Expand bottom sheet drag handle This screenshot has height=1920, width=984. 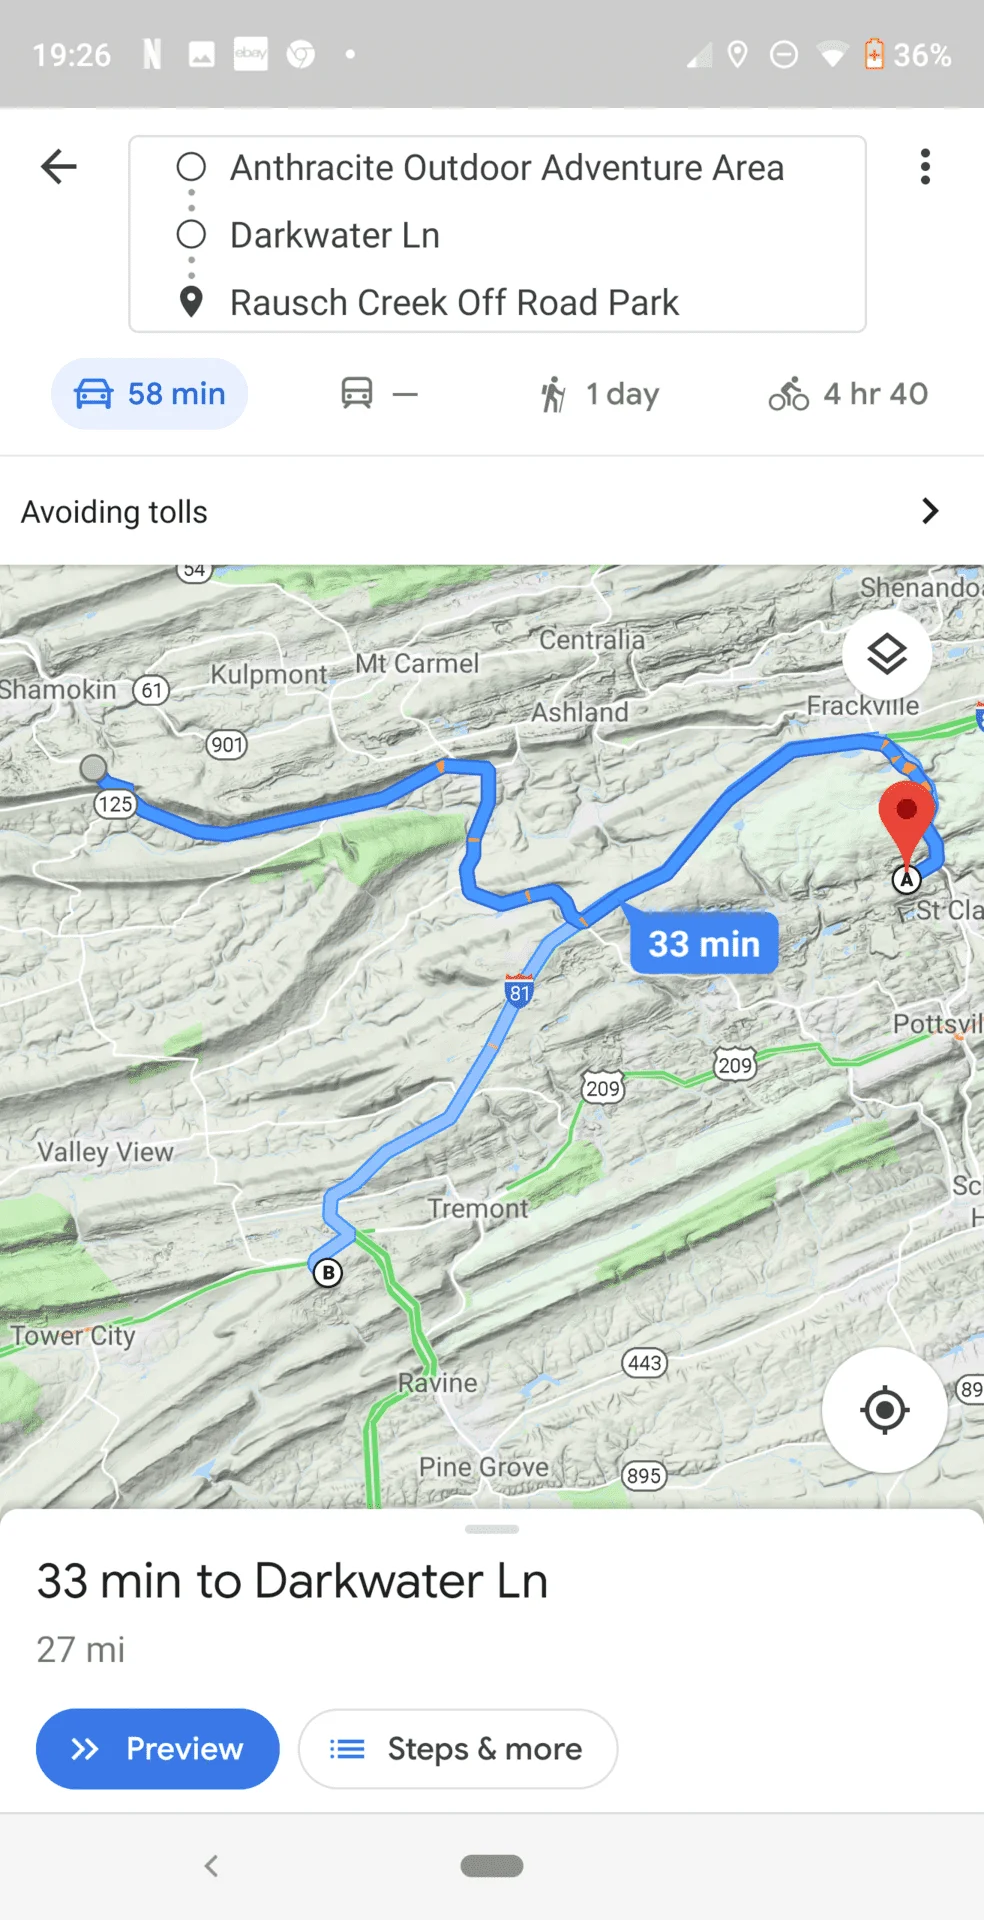coord(492,1529)
